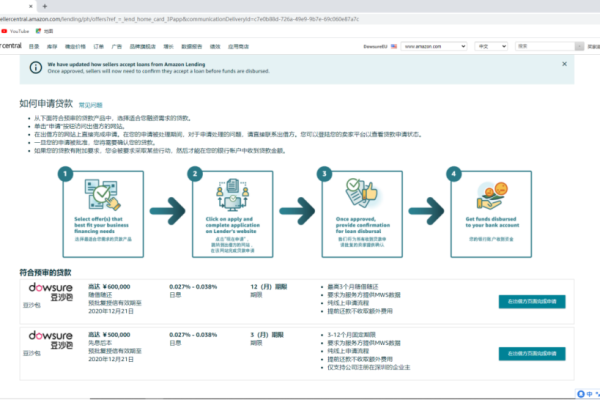Expand the www.amazon.com marketplace dropdown
600x400 pixels.
pos(434,46)
